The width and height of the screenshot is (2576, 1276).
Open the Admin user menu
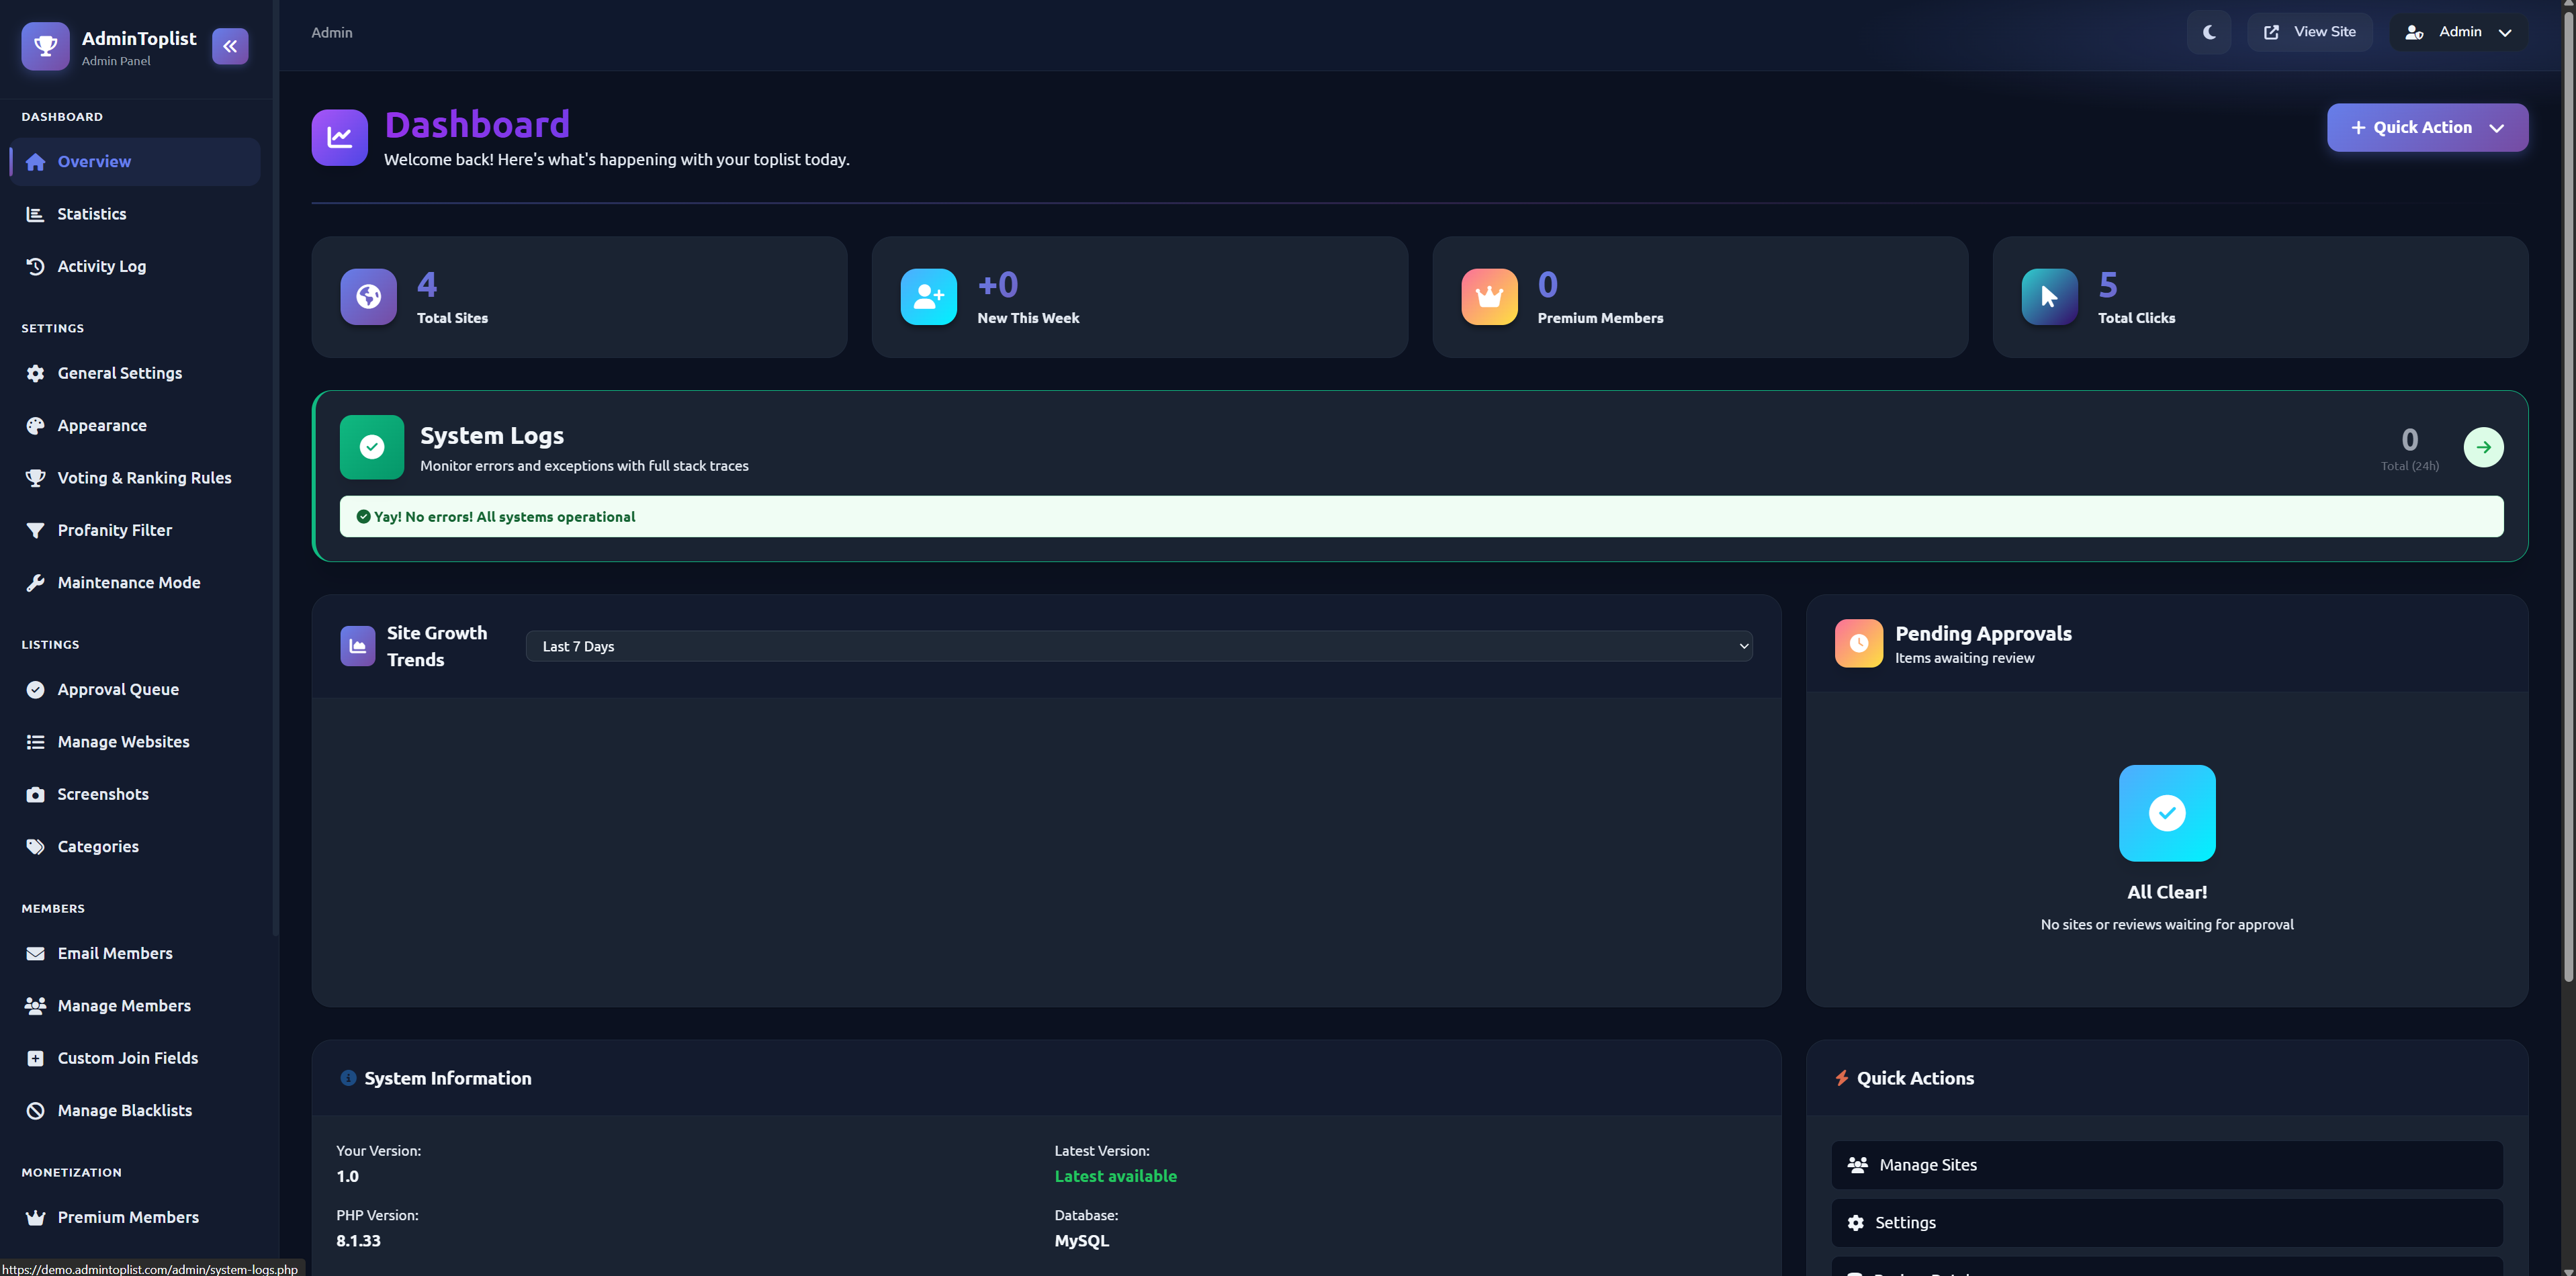coord(2458,32)
